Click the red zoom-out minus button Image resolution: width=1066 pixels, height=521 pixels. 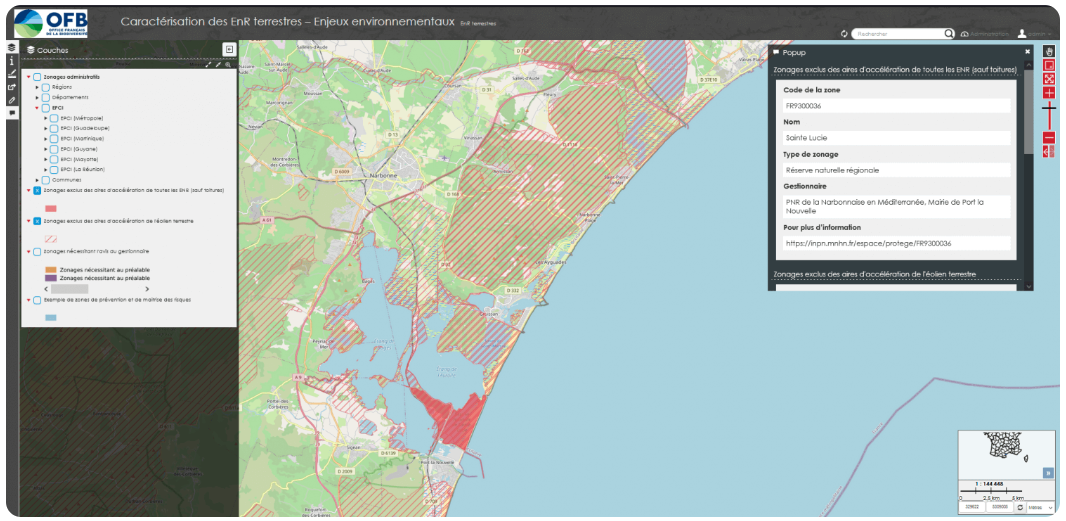1049,138
